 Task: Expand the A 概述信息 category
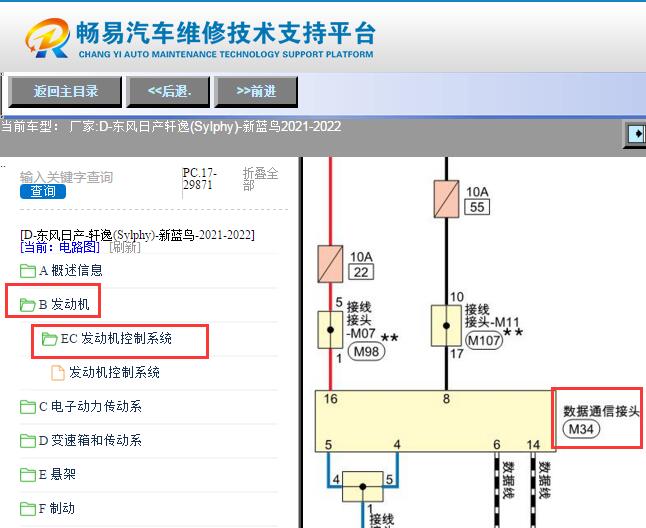point(70,271)
